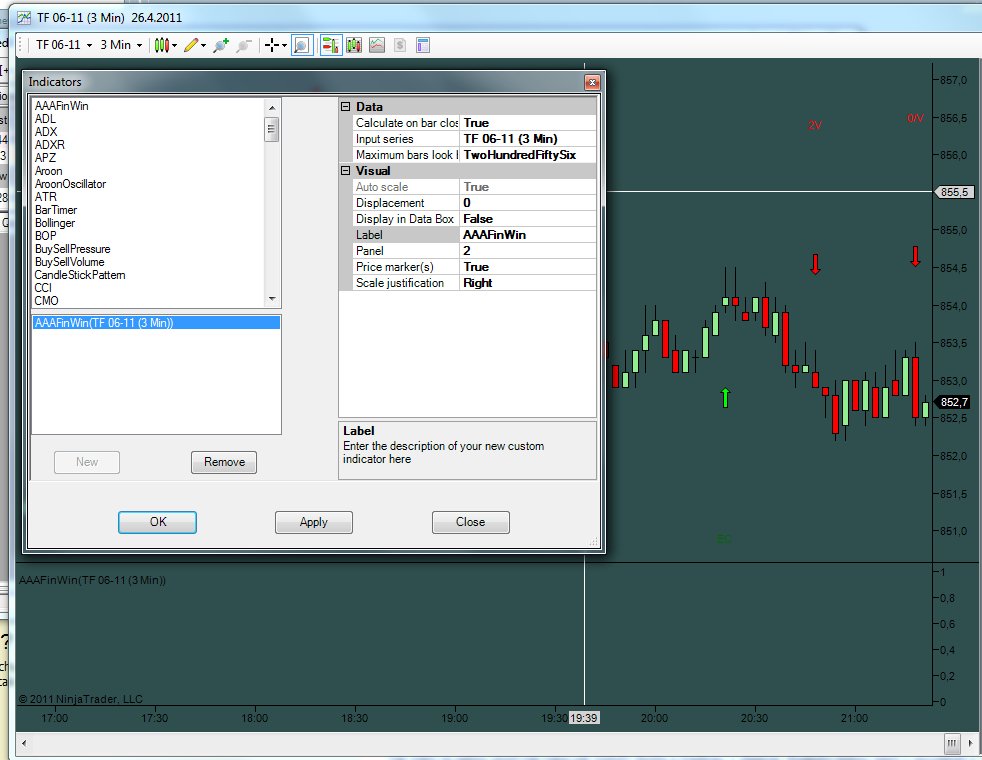Open the data series candlestick icon

[x=354, y=45]
